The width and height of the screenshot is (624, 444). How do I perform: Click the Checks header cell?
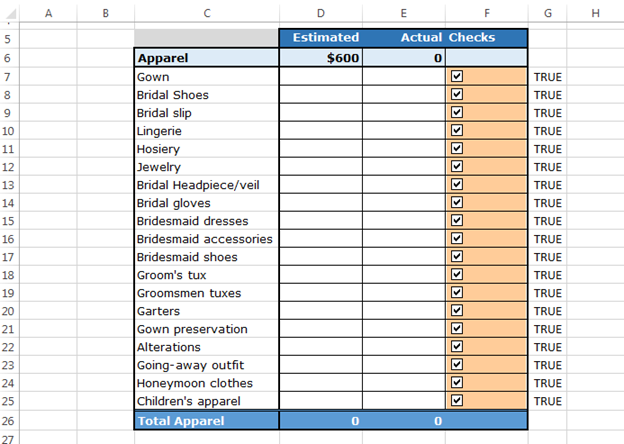(487, 38)
